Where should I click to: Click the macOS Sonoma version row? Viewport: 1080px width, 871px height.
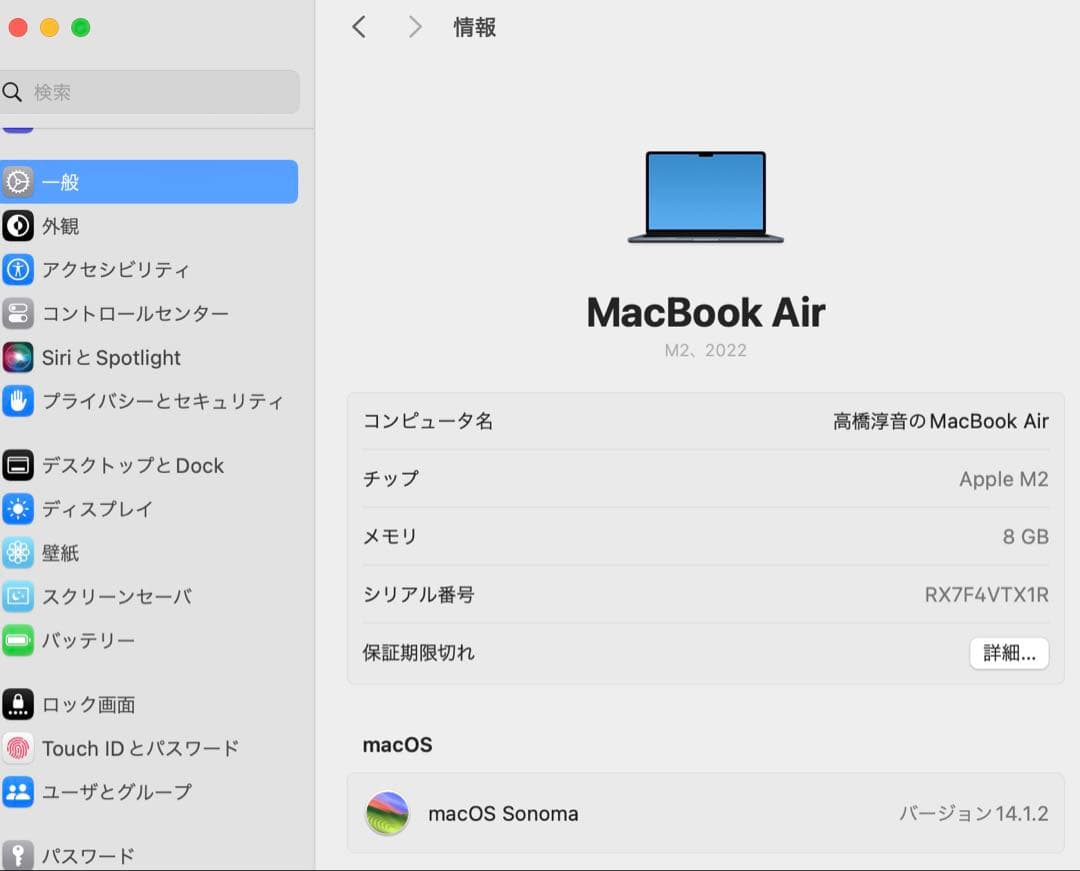click(705, 813)
